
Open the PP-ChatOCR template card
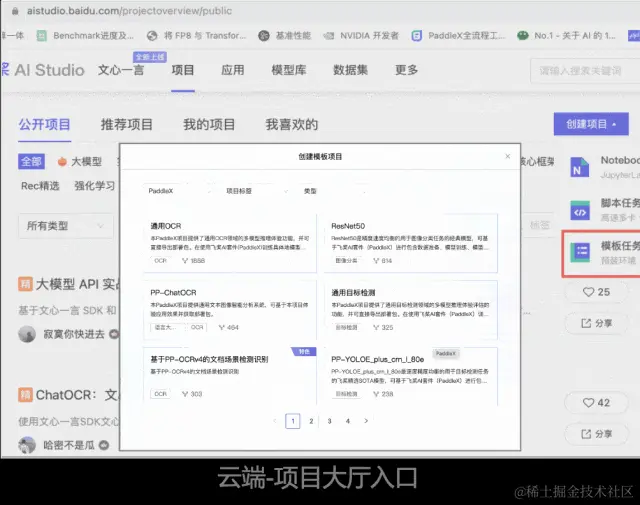click(x=230, y=309)
